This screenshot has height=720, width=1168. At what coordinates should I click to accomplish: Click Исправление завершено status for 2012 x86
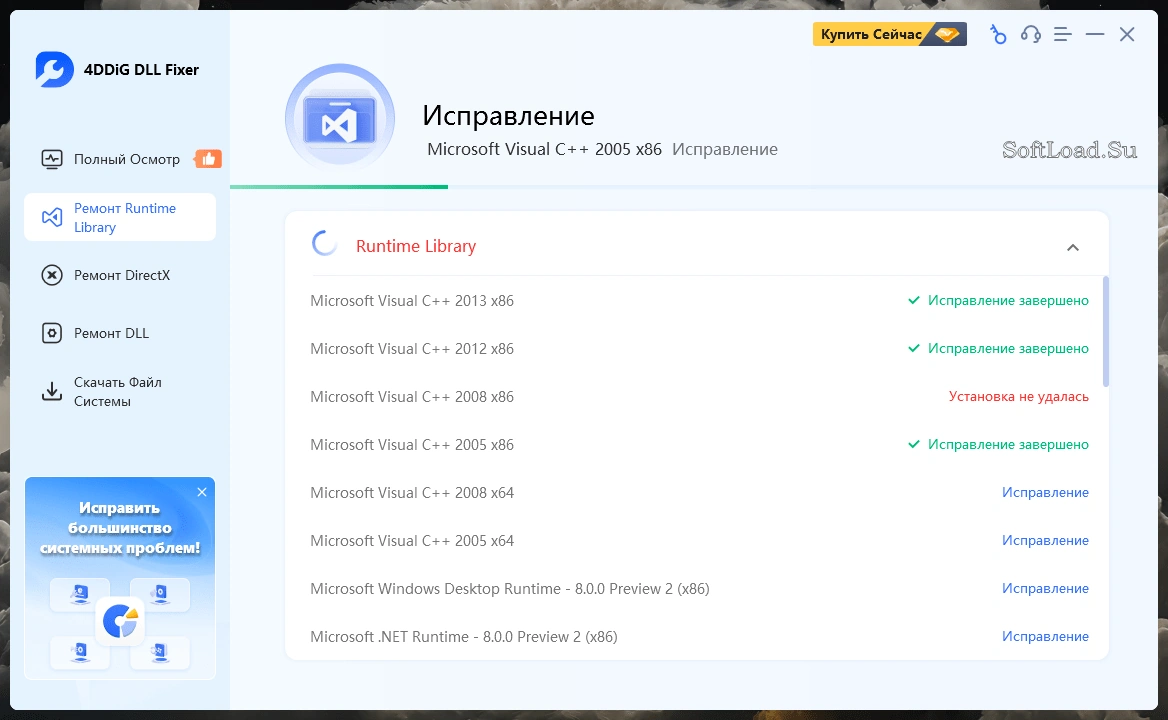[998, 348]
